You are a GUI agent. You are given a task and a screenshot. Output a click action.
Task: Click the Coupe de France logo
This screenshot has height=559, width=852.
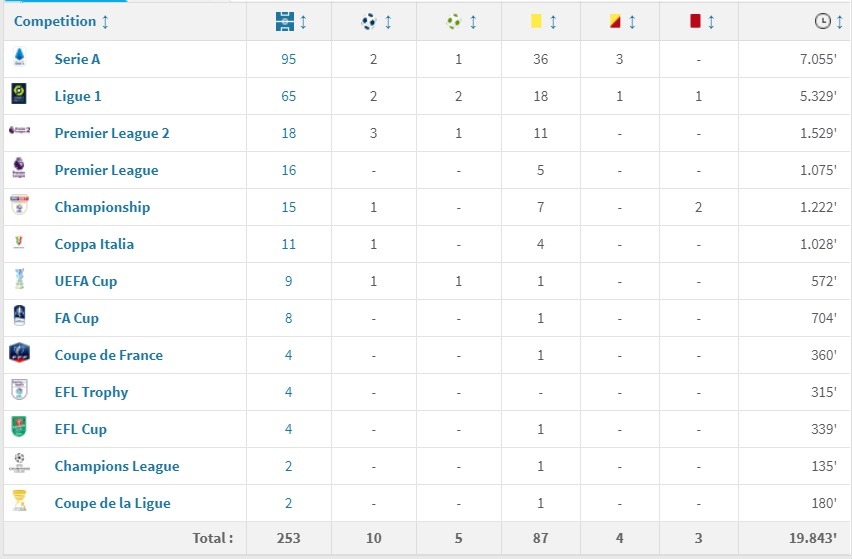(19, 354)
